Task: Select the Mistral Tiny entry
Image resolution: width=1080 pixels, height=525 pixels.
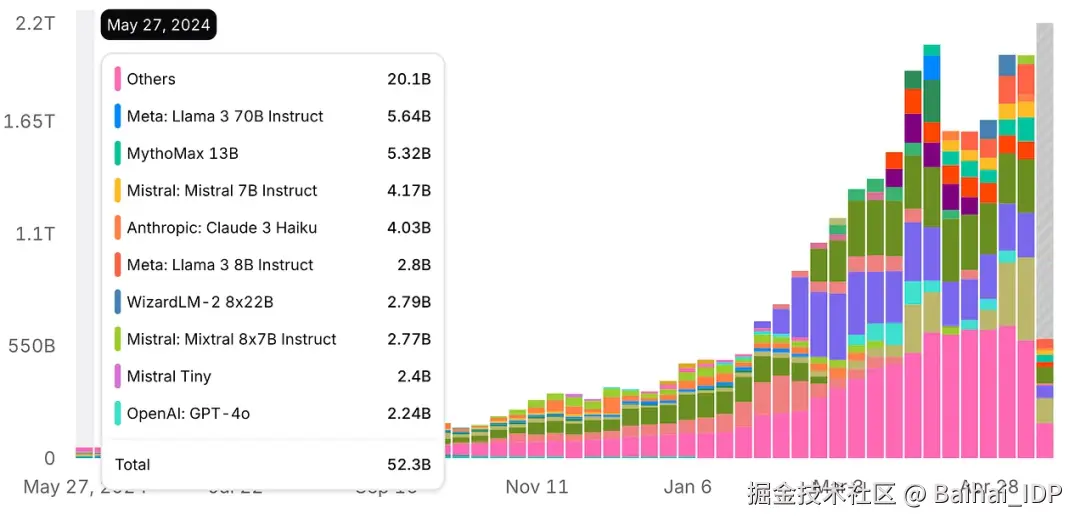Action: 273,377
